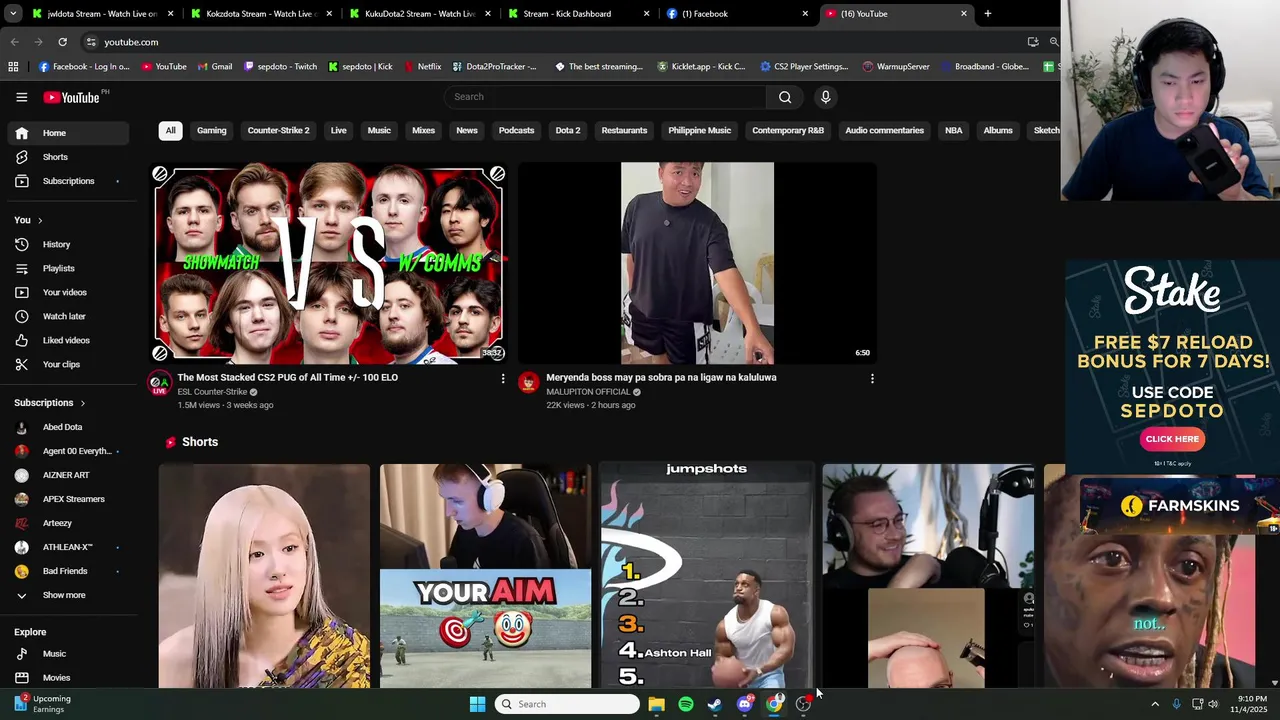Go back in Chrome
1280x720 pixels.
coord(14,42)
